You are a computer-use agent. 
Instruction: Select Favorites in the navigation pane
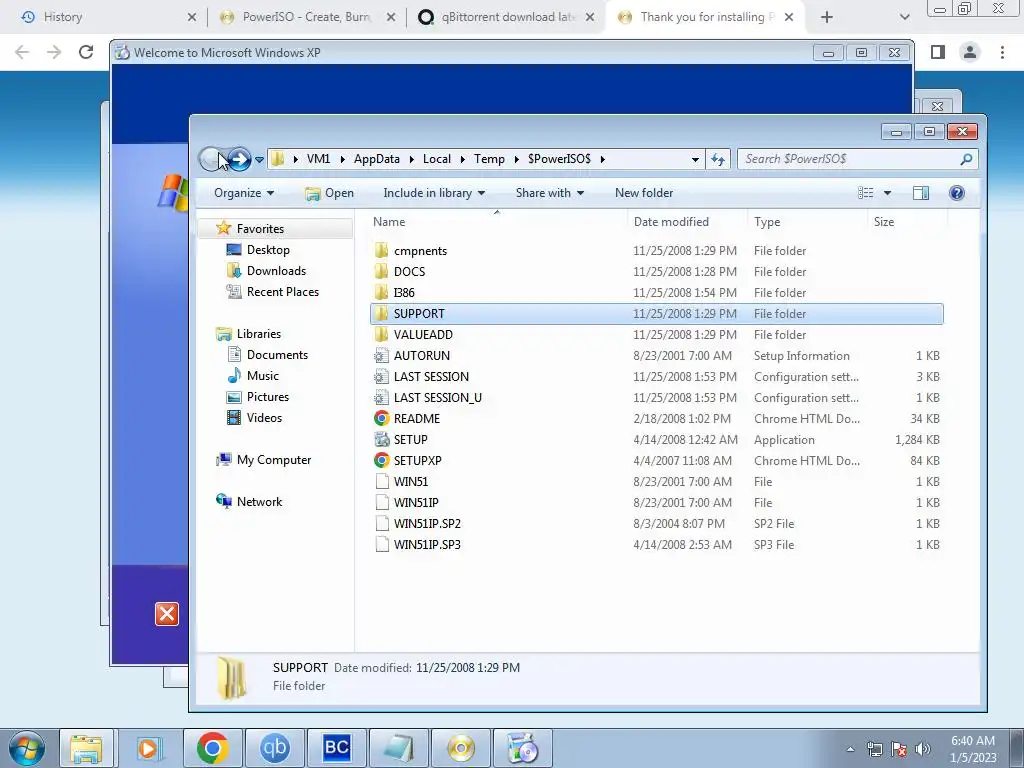pyautogui.click(x=260, y=229)
